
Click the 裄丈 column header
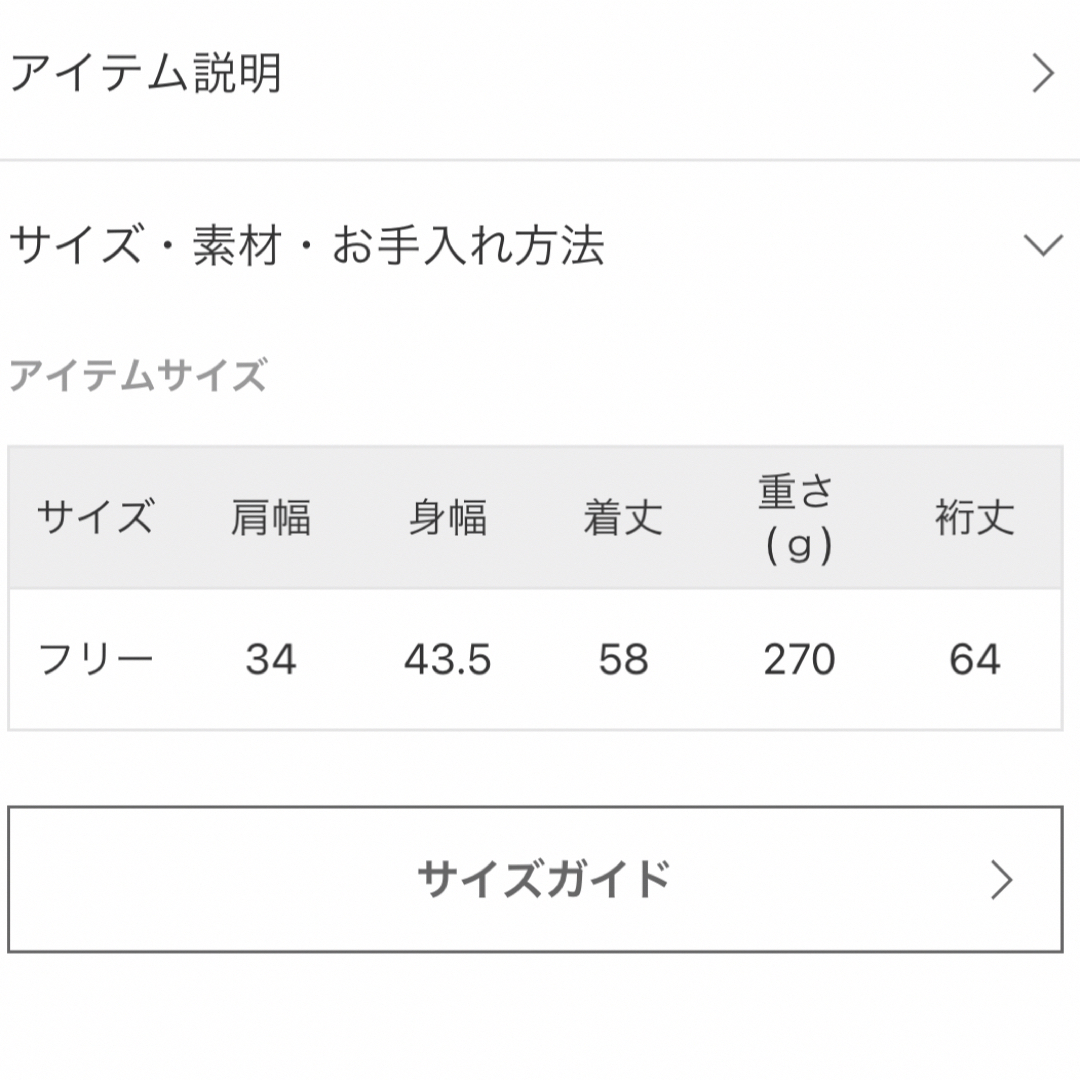coord(975,517)
